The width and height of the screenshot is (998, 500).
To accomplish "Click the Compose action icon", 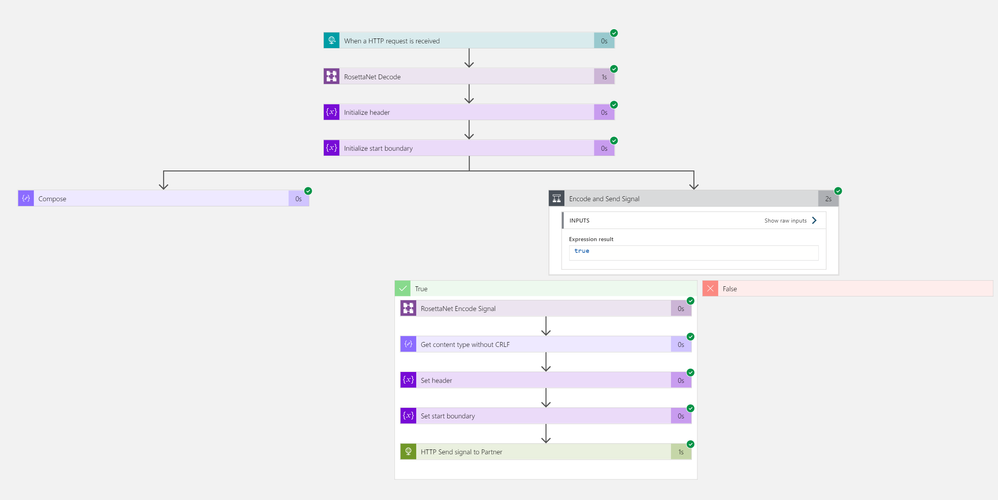I will [26, 199].
